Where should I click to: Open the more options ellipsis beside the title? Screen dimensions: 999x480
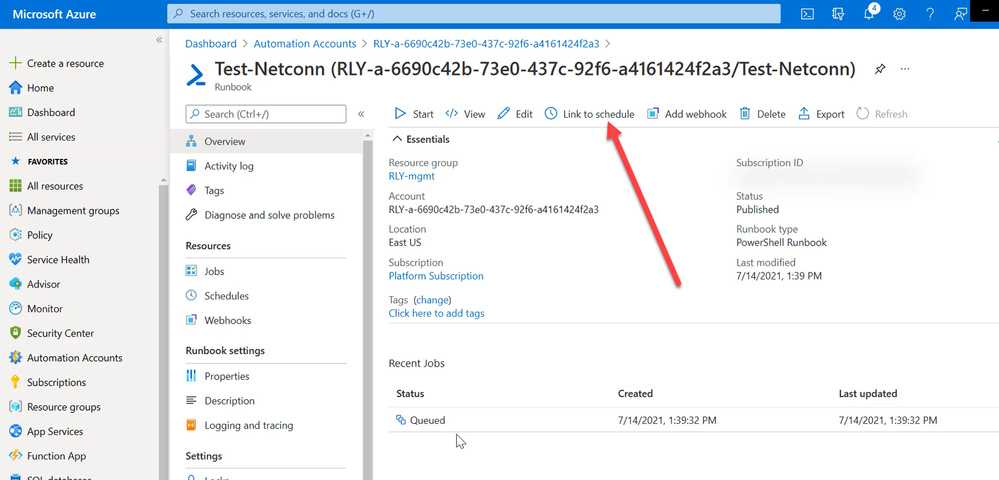(905, 69)
